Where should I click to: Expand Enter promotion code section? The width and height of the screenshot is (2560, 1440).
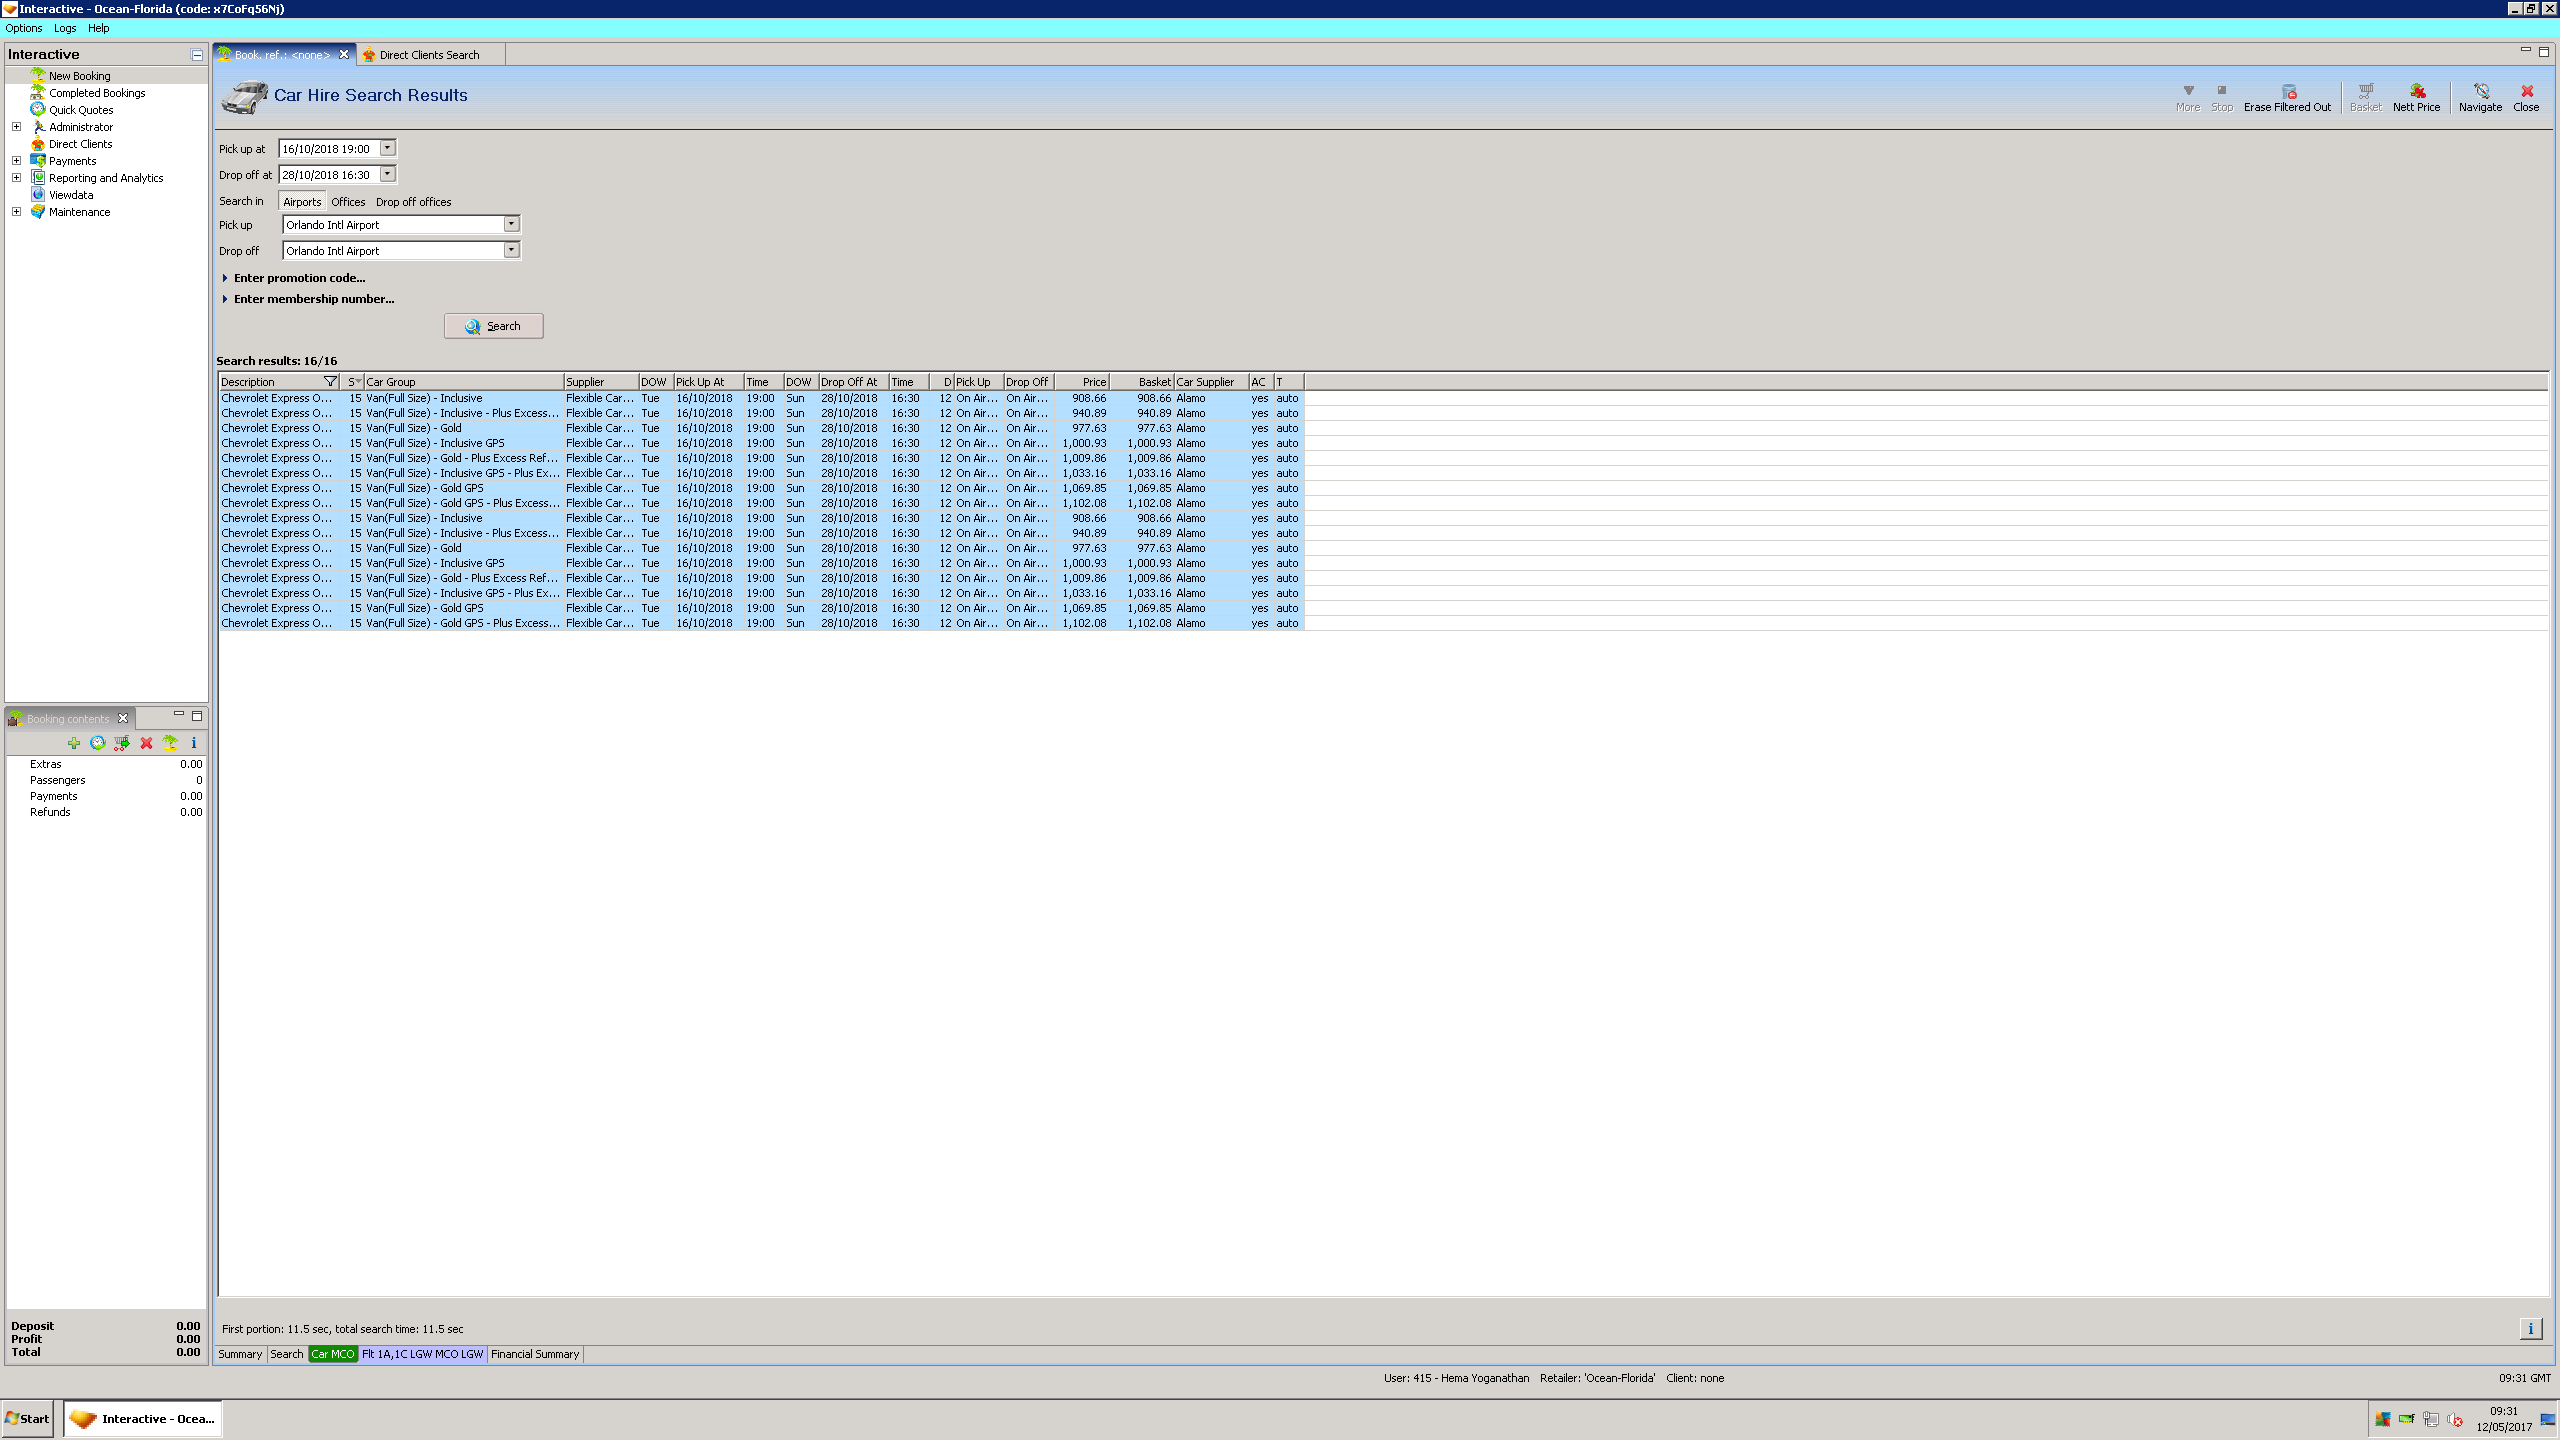(x=299, y=278)
